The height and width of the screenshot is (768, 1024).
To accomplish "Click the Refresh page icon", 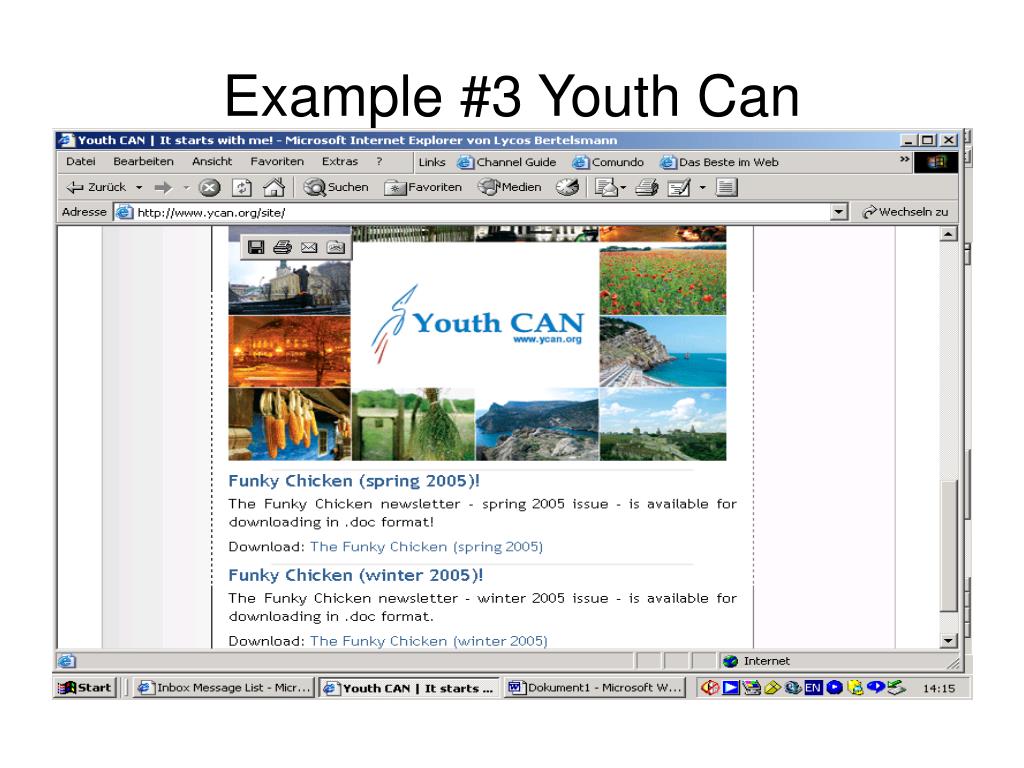I will tap(242, 188).
